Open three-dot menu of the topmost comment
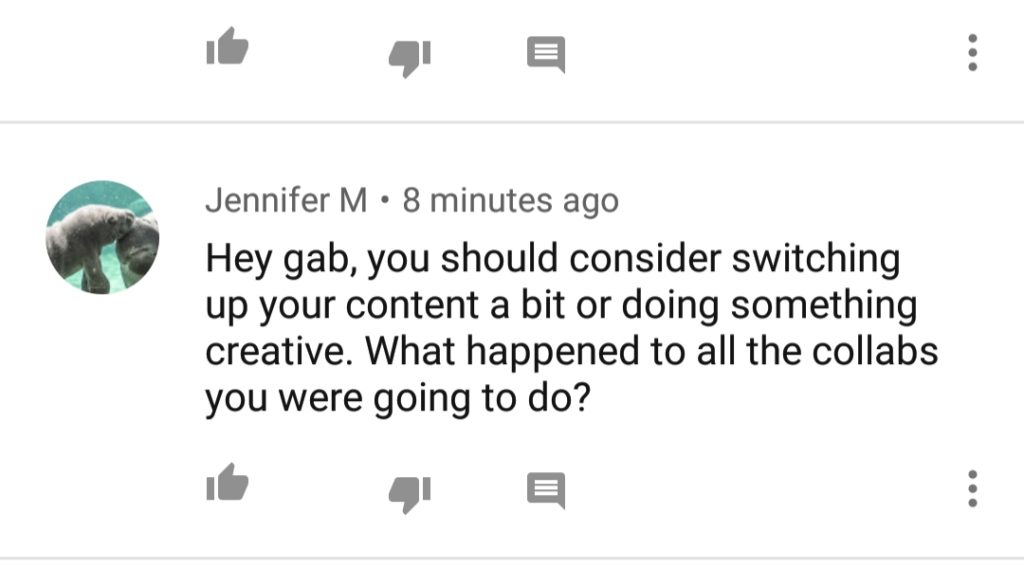Viewport: 1024px width, 588px height. [x=971, y=53]
